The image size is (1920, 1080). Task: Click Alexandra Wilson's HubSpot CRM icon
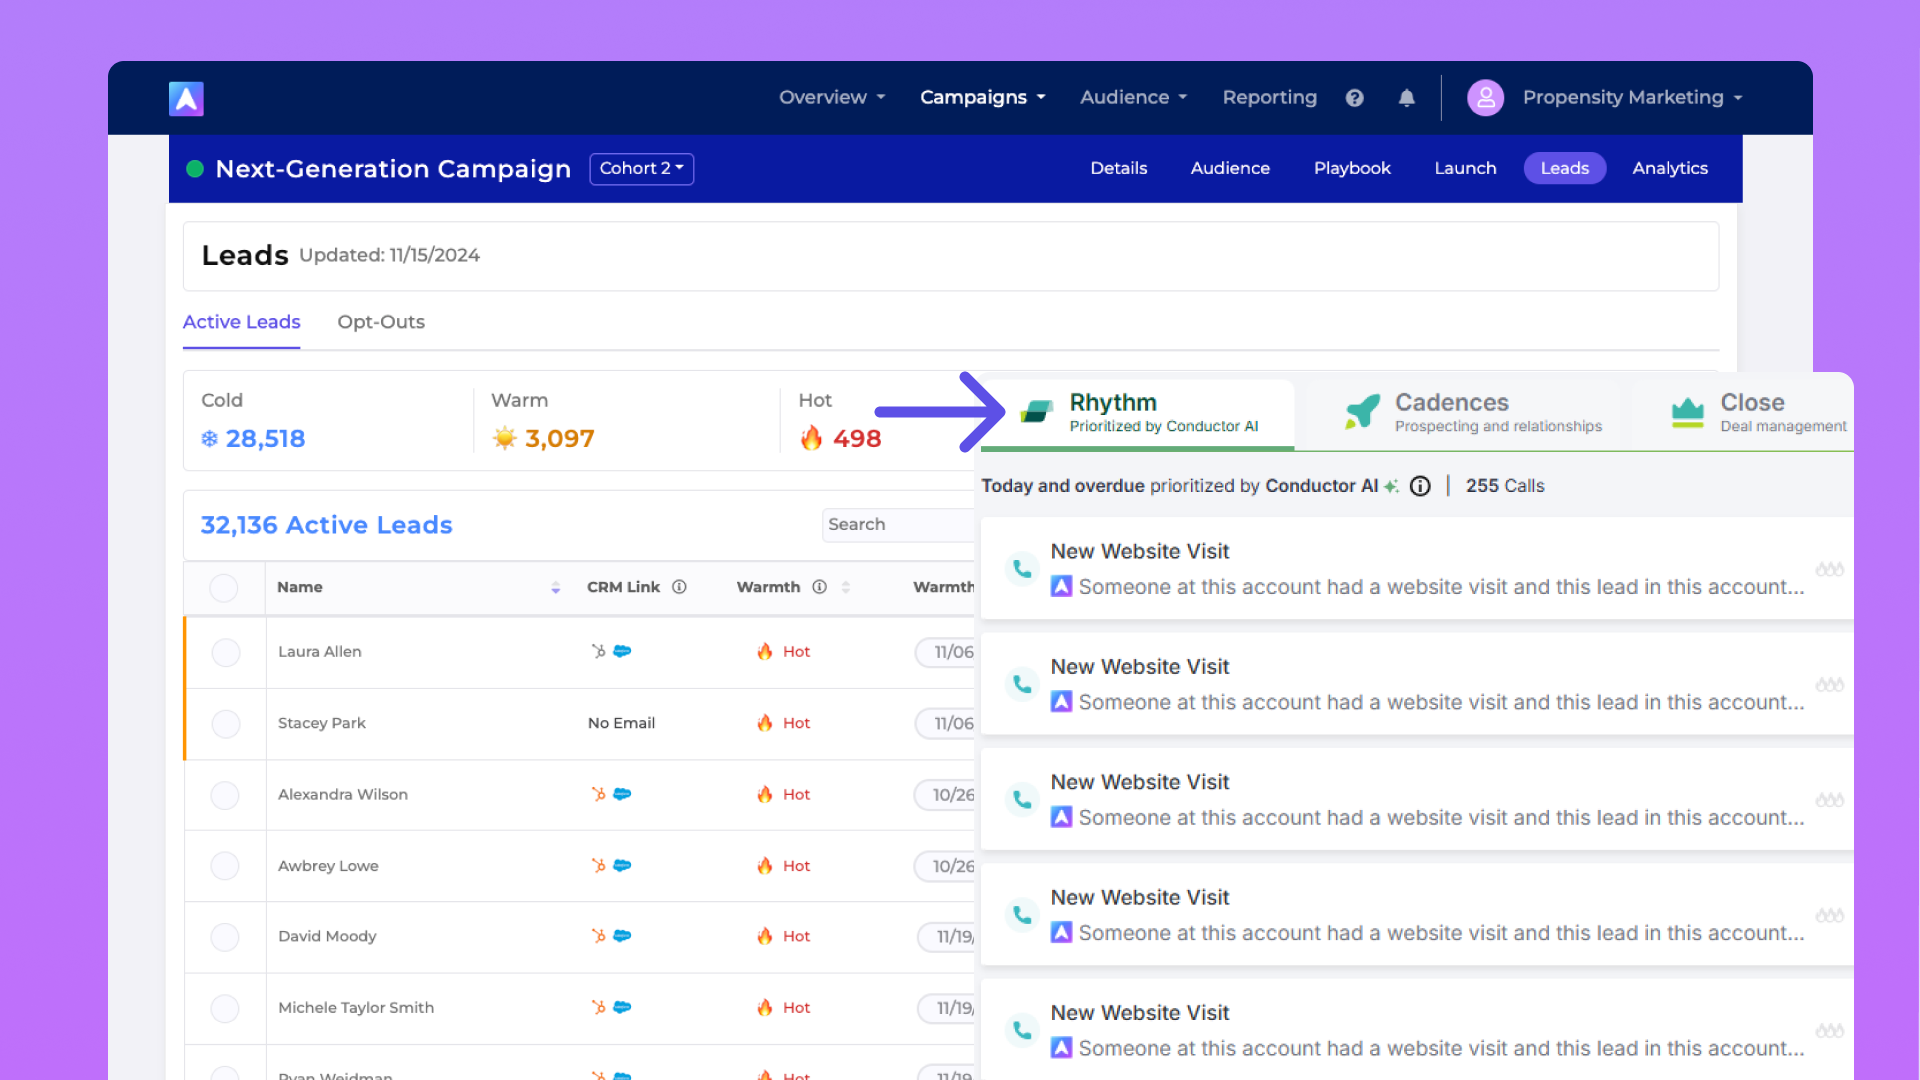tap(598, 794)
